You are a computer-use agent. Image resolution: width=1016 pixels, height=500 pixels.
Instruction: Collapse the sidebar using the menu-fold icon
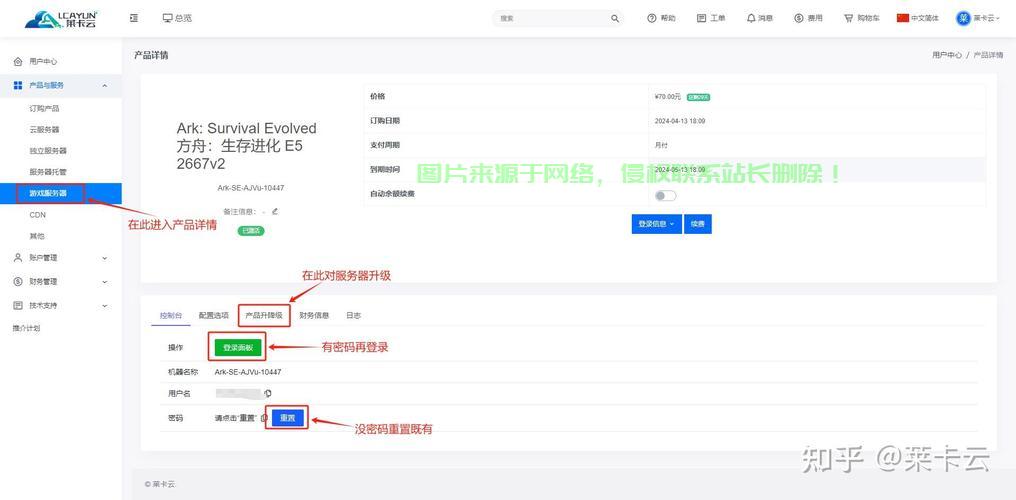134,18
